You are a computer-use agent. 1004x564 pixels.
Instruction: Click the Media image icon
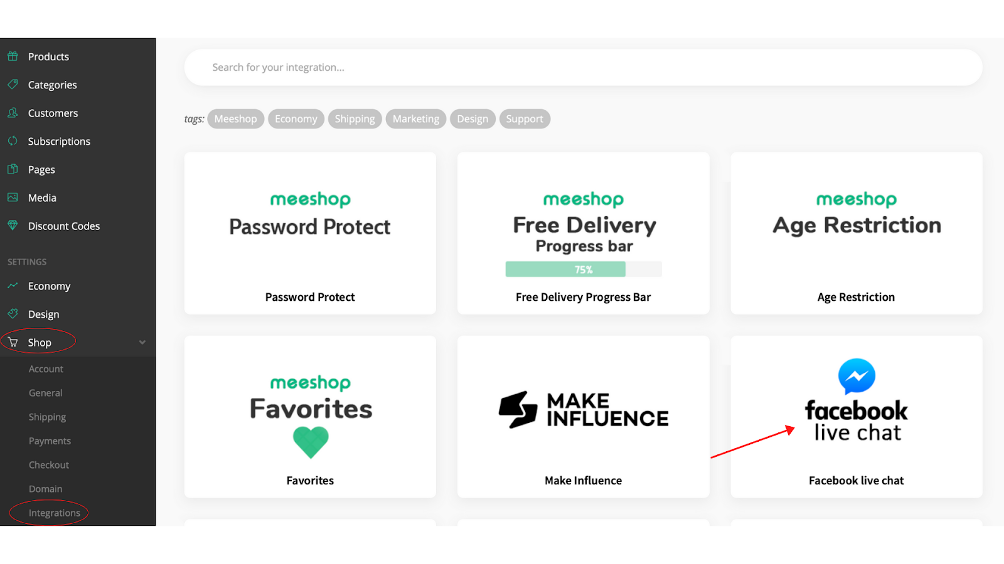(13, 197)
